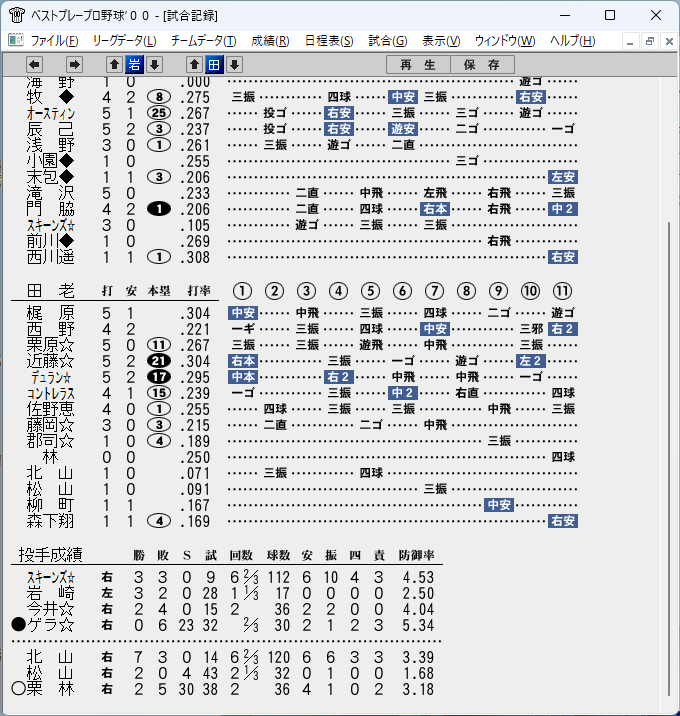Open the ファイル(F) menu
The image size is (680, 716).
(x=54, y=41)
